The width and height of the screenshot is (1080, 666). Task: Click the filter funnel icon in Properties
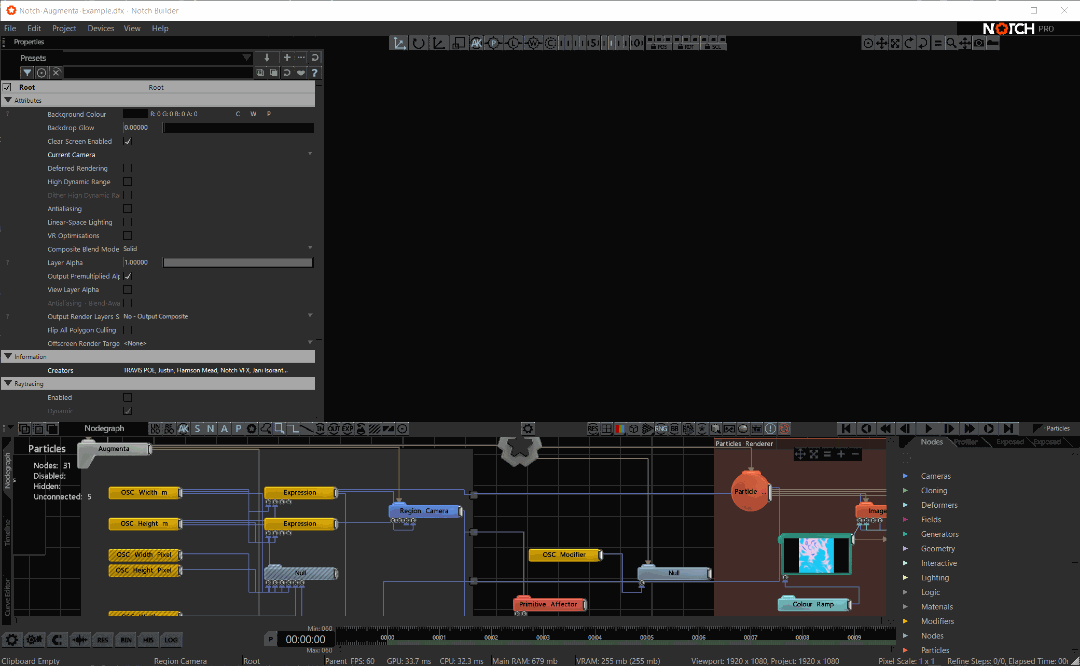click(27, 72)
